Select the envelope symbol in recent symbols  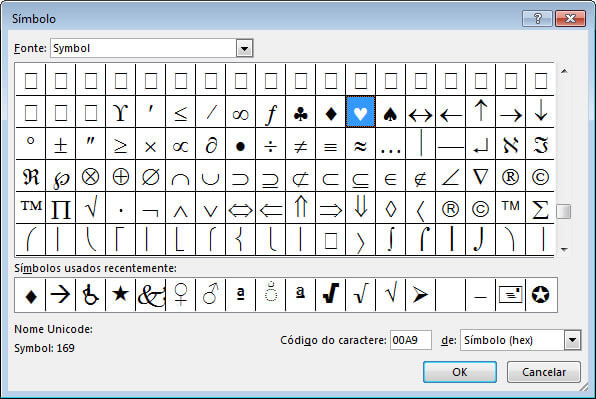point(510,294)
